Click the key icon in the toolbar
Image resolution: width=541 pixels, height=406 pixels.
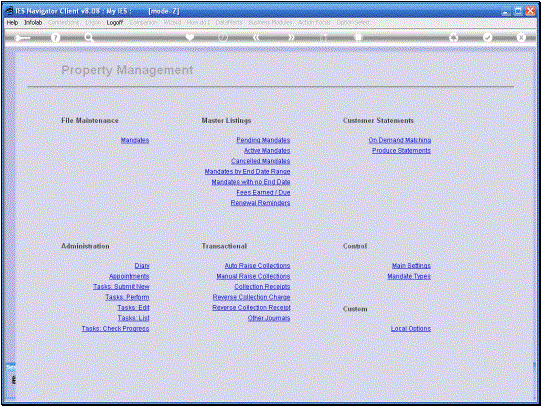tap(22, 38)
